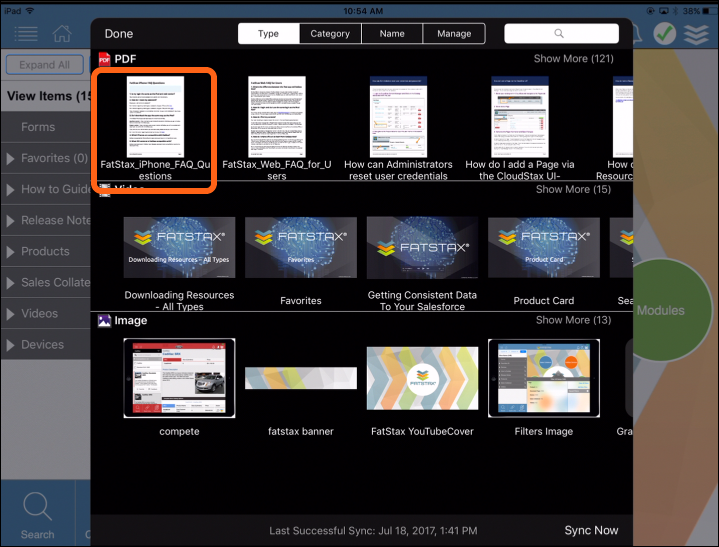Expand the Devices tree item

tap(46, 344)
